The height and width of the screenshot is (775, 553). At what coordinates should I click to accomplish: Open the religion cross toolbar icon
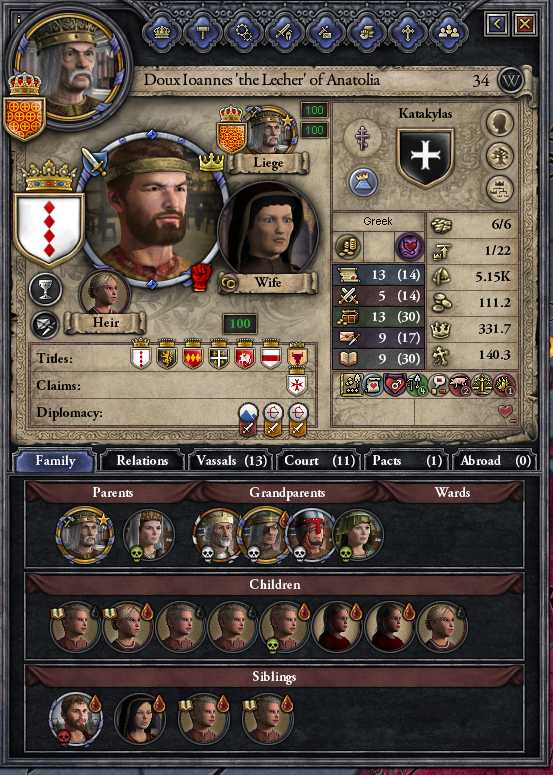pos(408,33)
